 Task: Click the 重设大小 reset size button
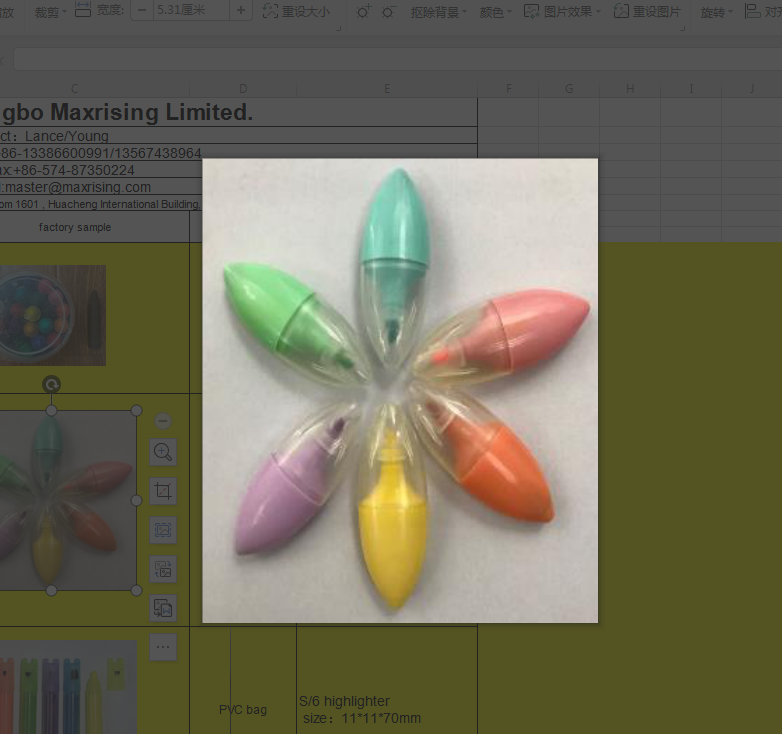tap(296, 11)
